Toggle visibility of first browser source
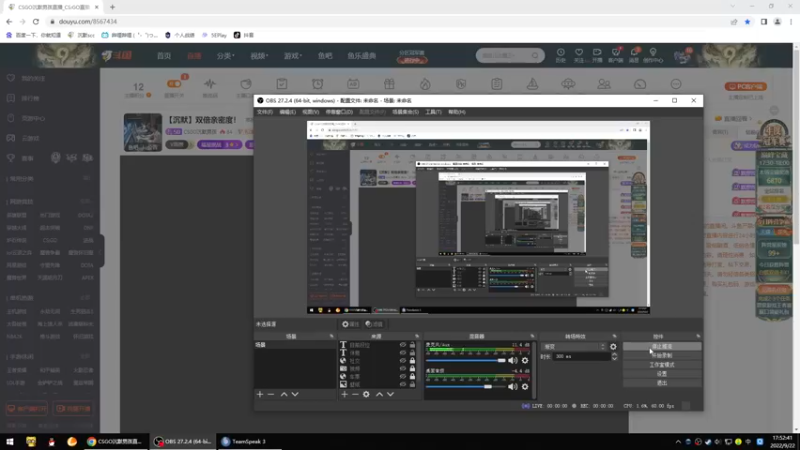 403,361
